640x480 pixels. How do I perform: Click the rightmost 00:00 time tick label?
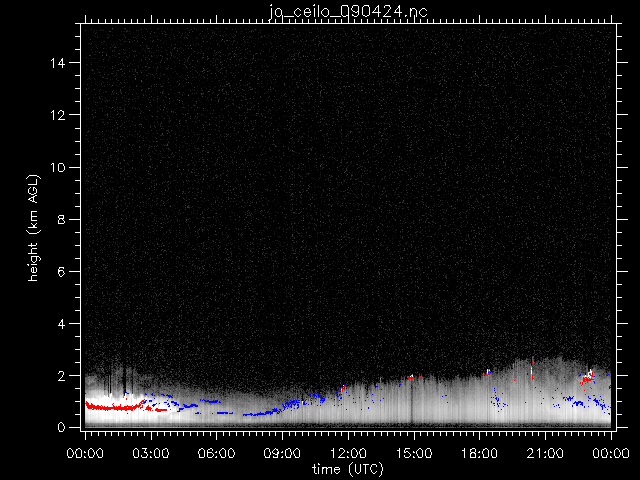pyautogui.click(x=610, y=454)
